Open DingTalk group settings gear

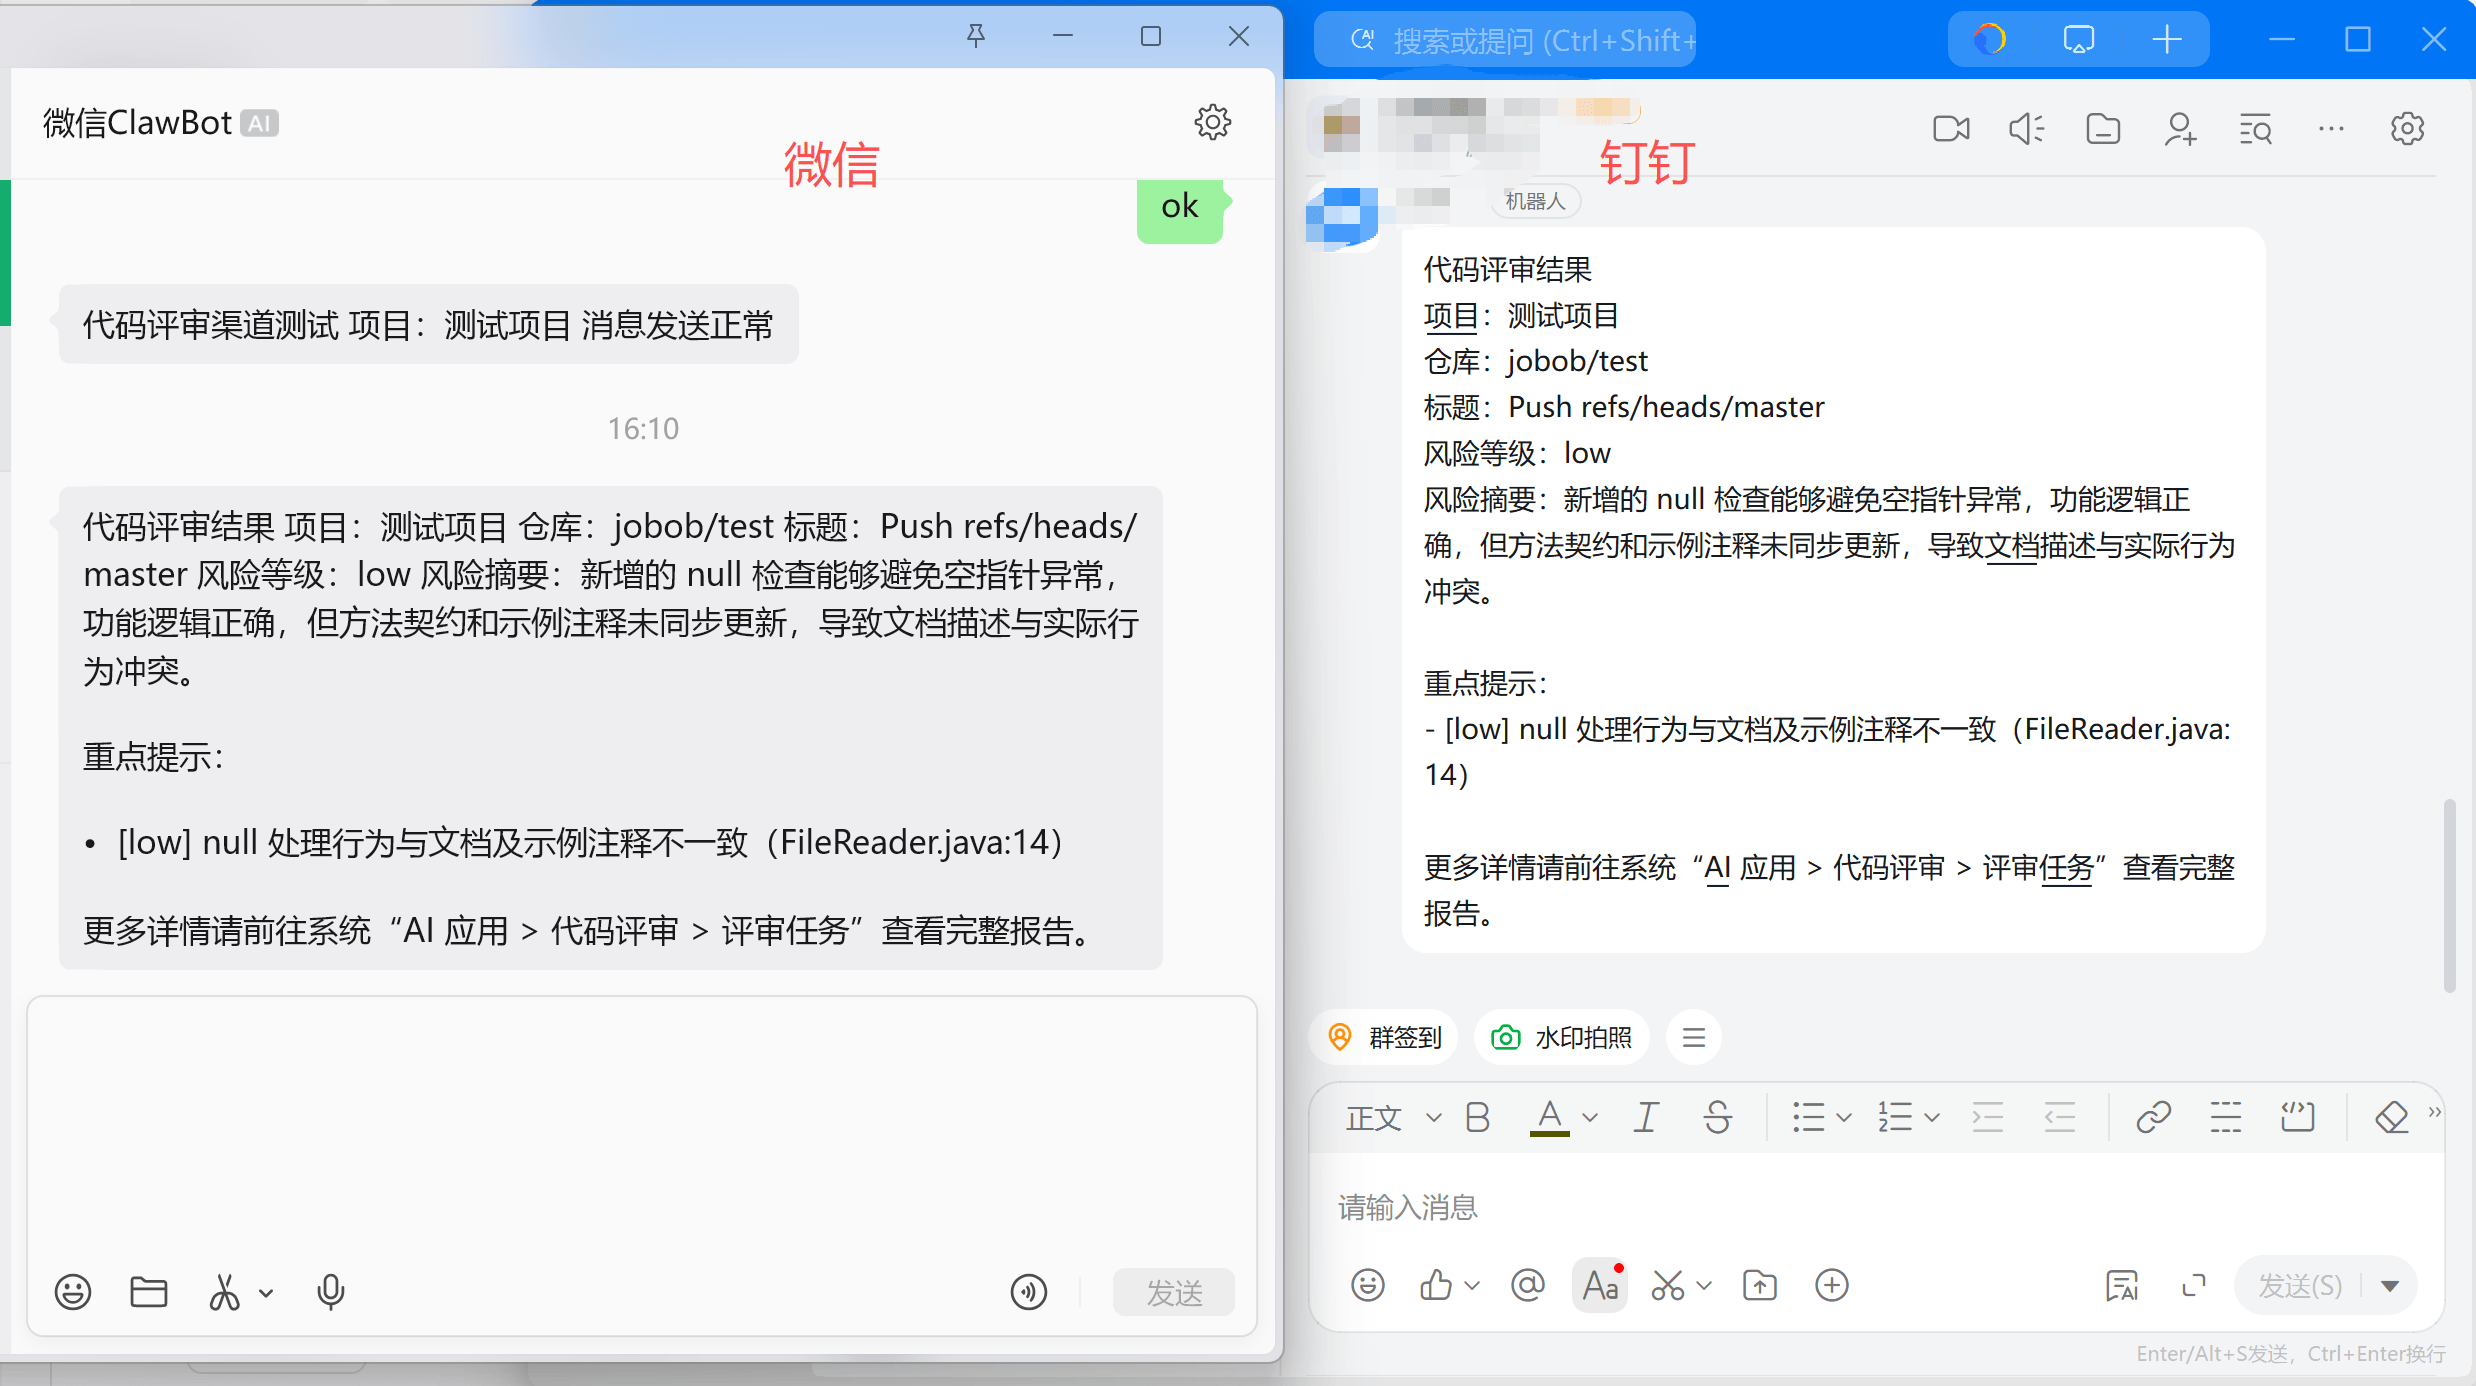[x=2407, y=128]
